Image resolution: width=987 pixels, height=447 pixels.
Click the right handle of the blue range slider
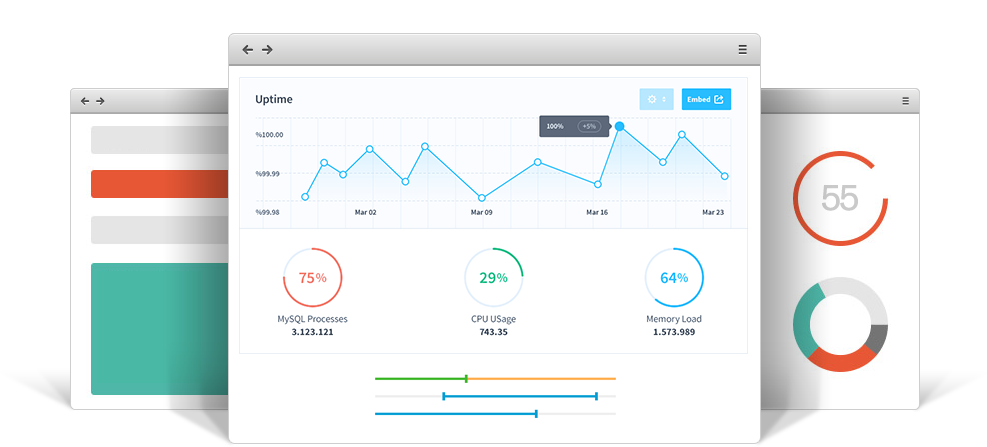click(x=597, y=396)
